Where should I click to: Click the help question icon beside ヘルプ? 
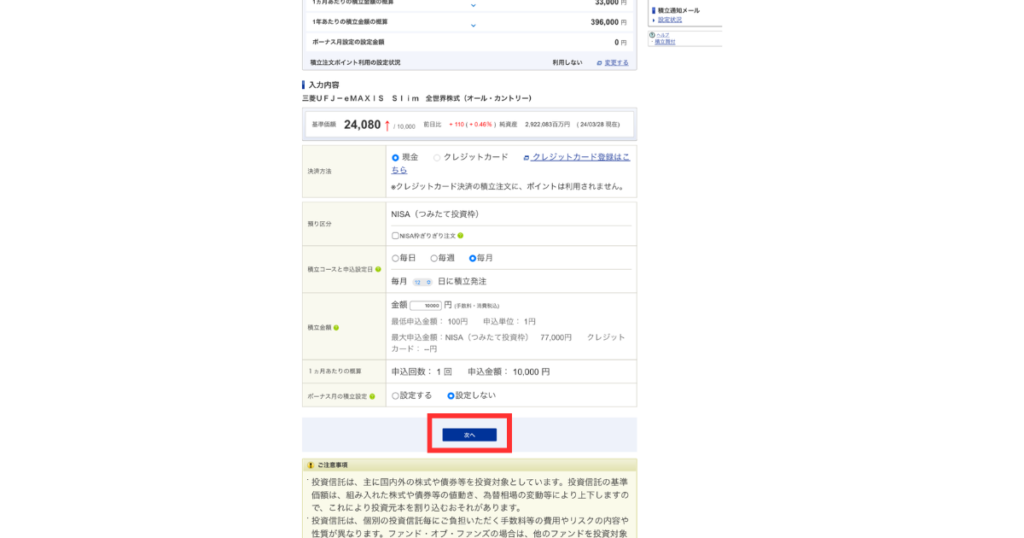[x=652, y=35]
